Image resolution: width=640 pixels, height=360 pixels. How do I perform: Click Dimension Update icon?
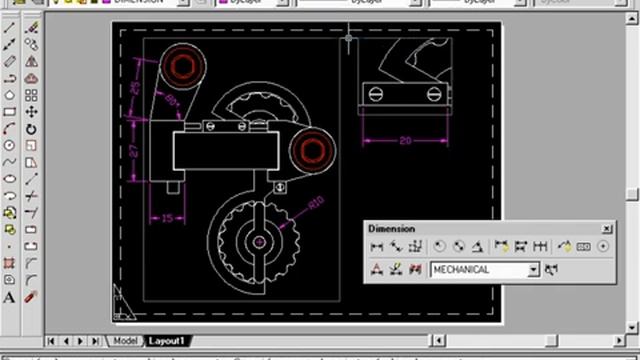tap(415, 269)
